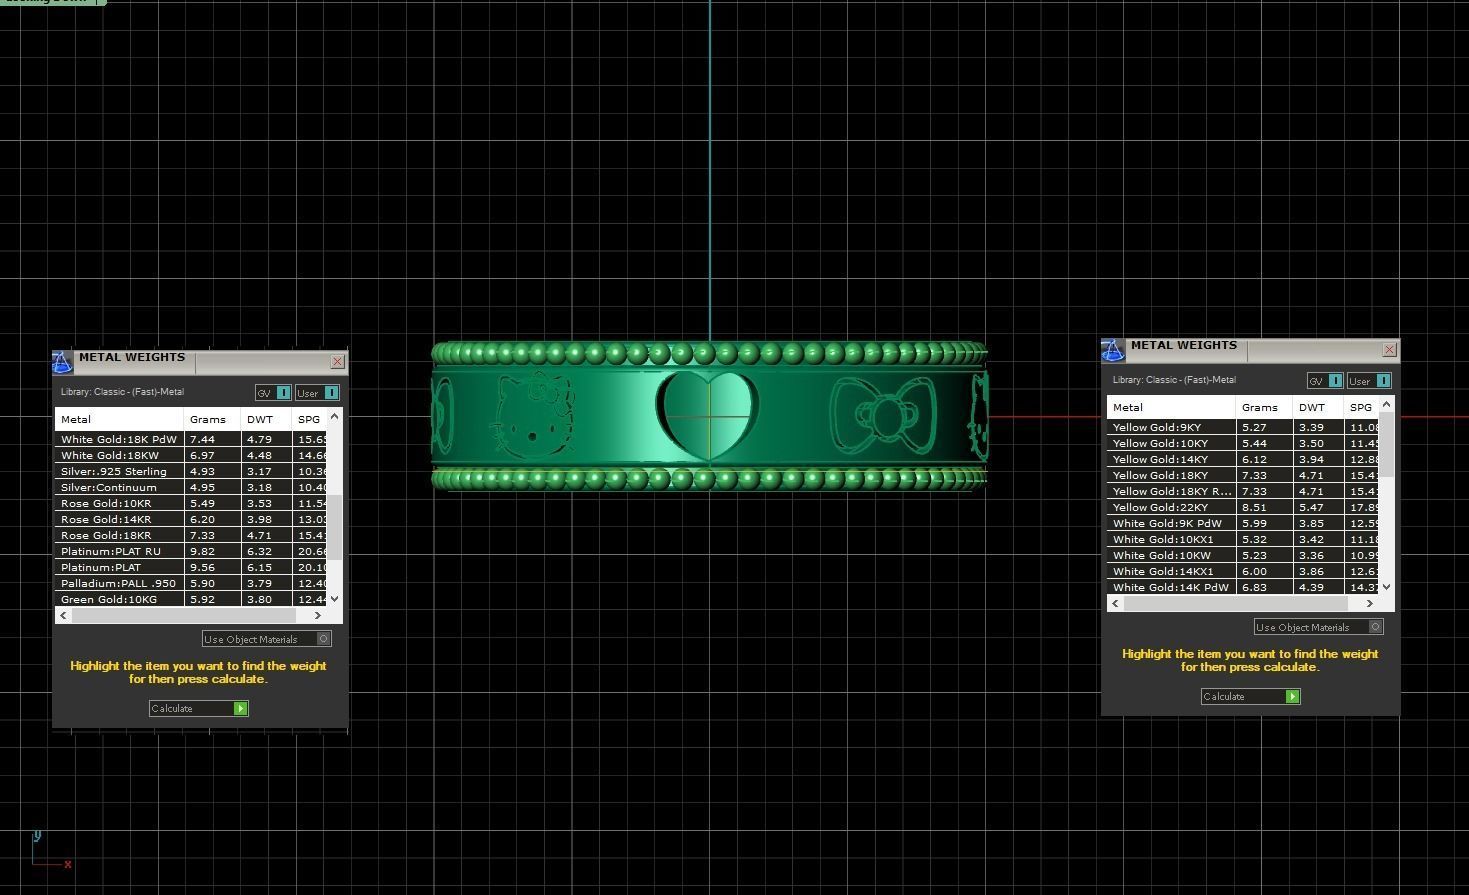Toggle GV switch in the Rose Gold panel
This screenshot has height=895, width=1469.
(273, 393)
